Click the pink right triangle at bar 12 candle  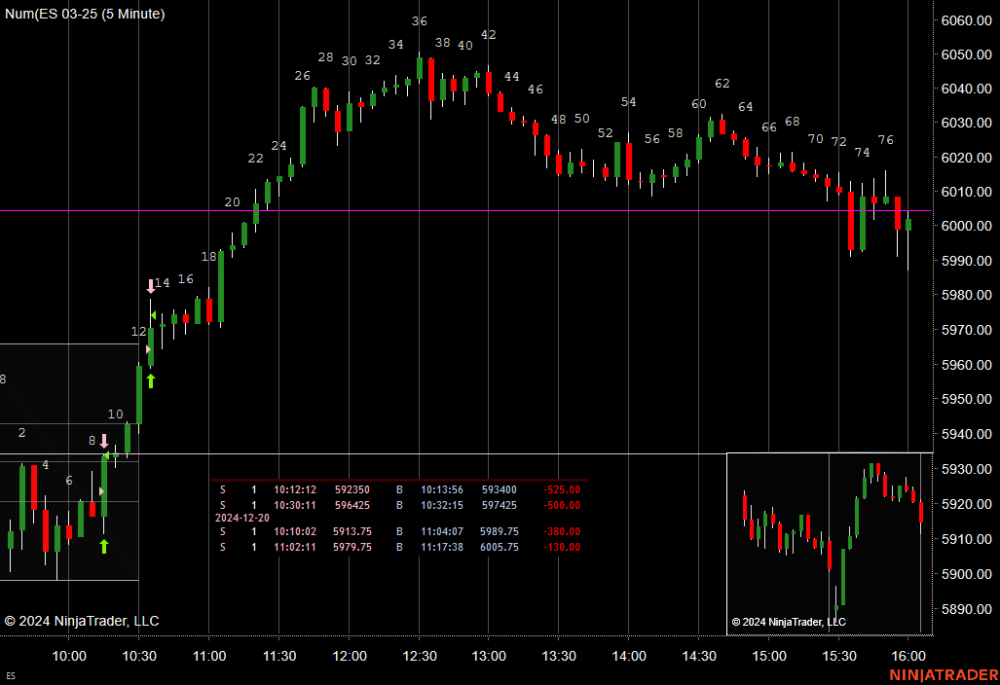[148, 350]
